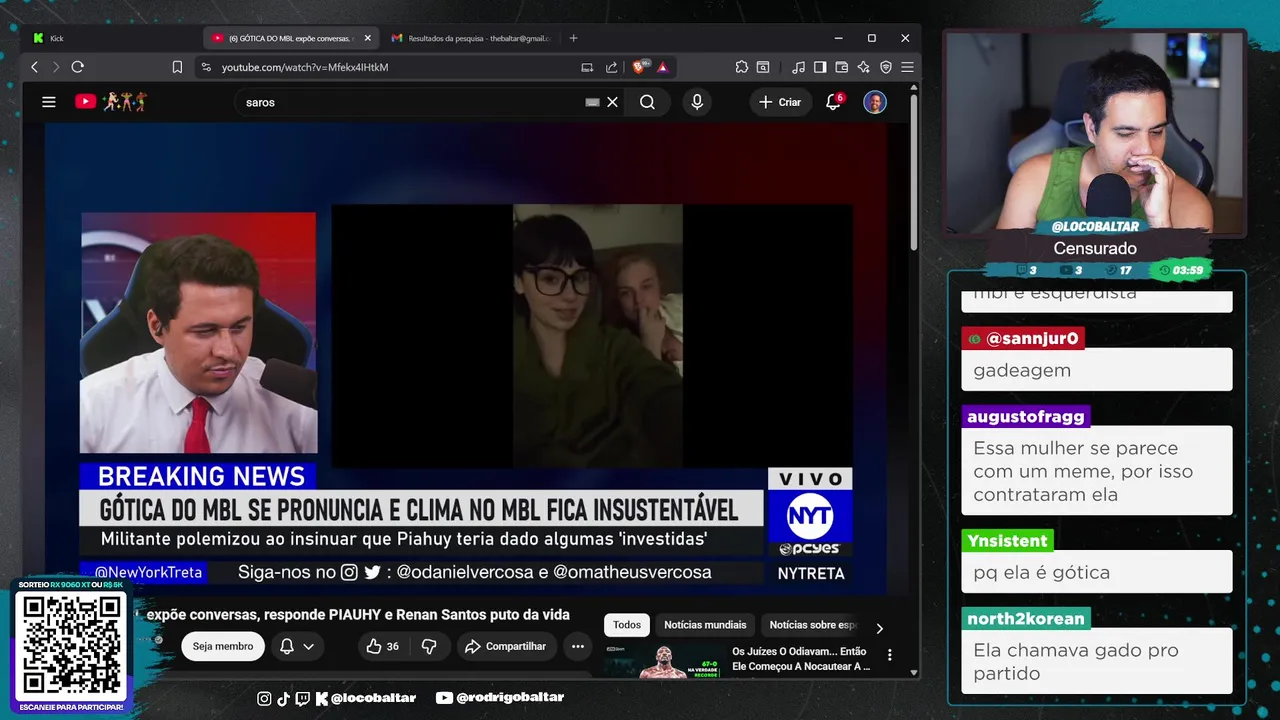Open the site settings icon by the URL
Viewport: 1280px width, 720px height.
point(206,67)
